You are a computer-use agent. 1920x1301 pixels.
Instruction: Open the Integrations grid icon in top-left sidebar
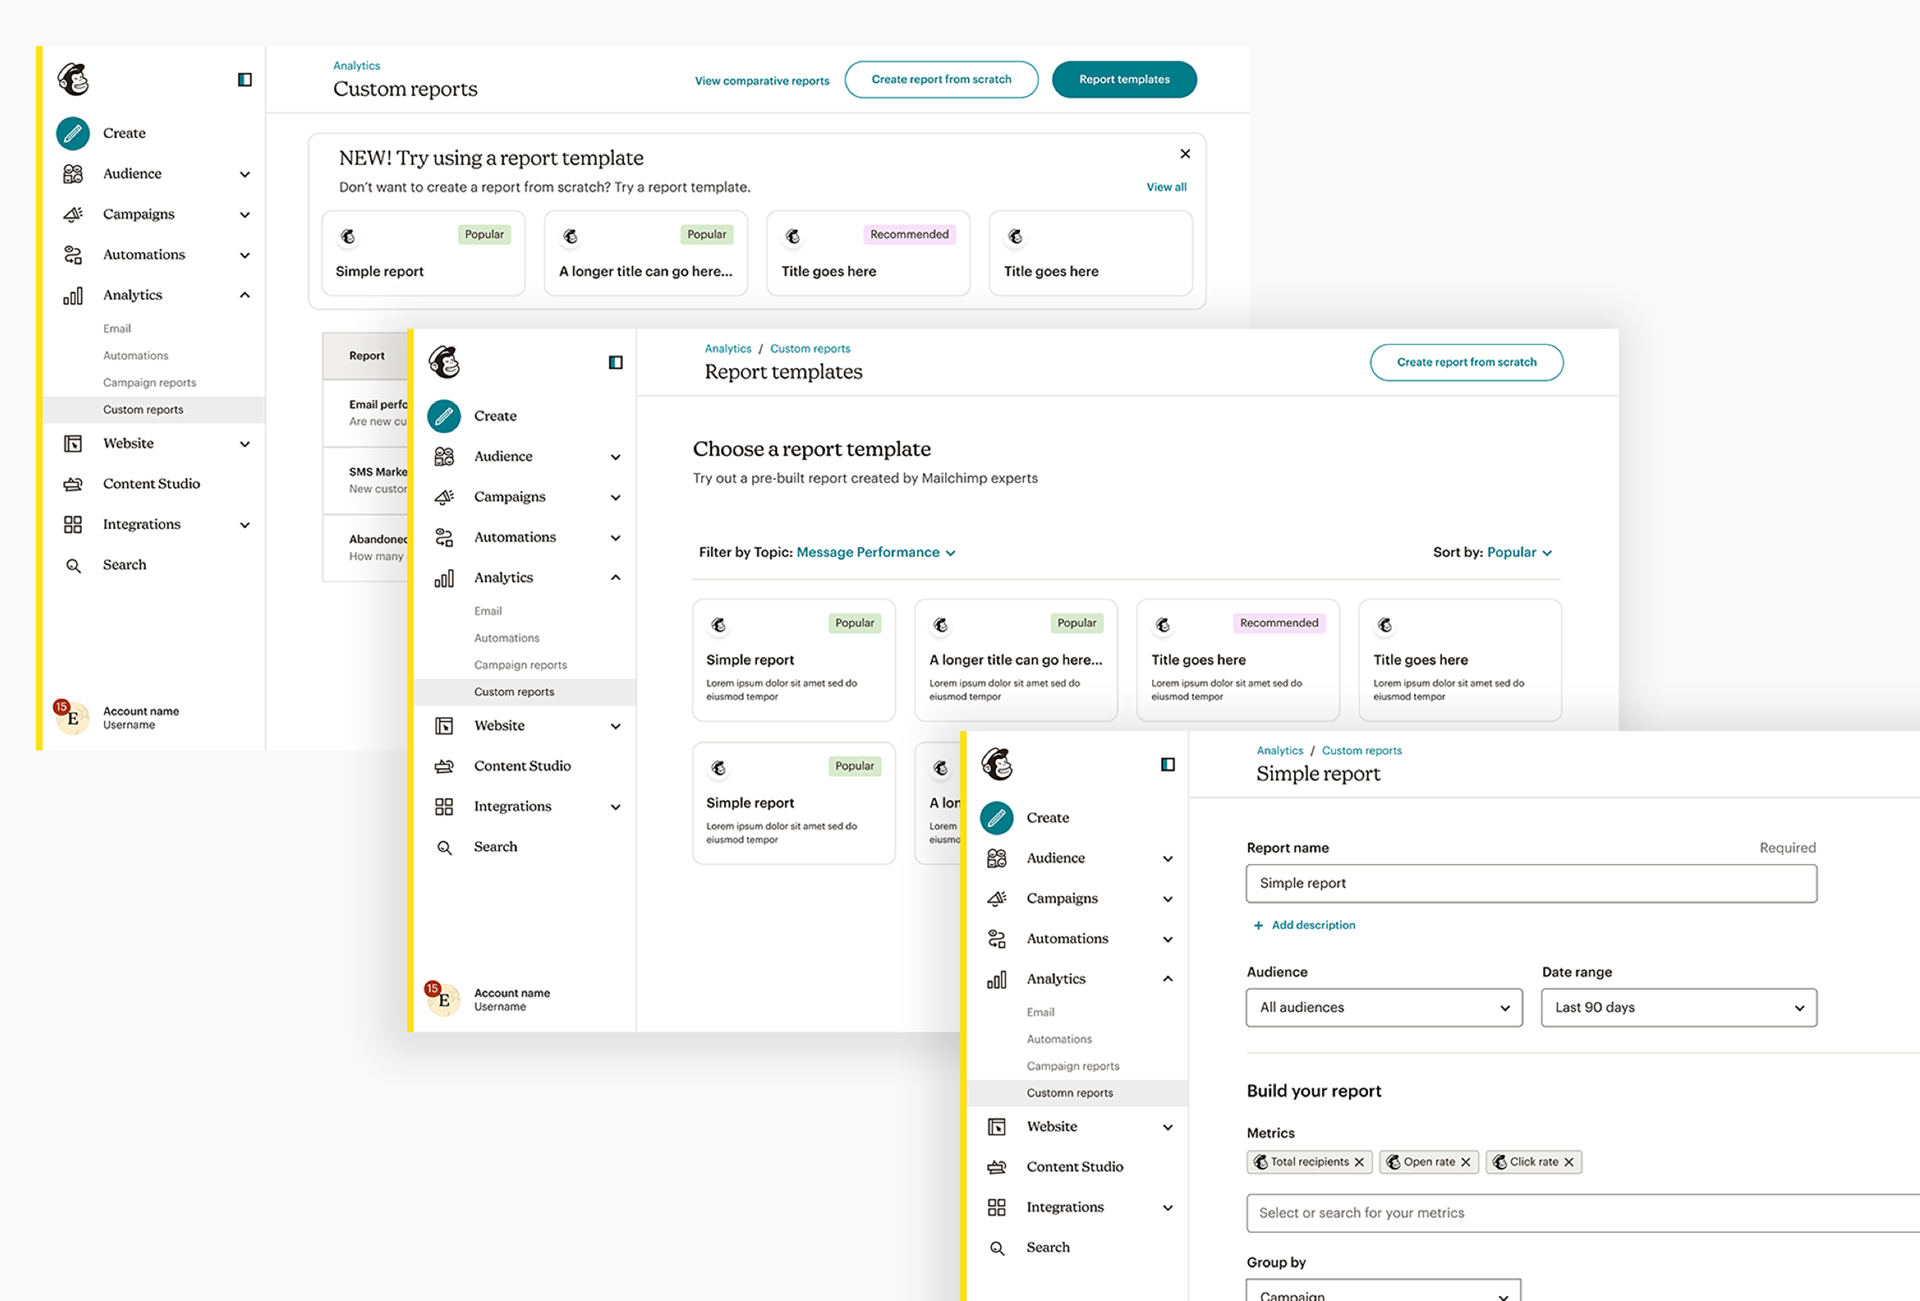click(73, 525)
